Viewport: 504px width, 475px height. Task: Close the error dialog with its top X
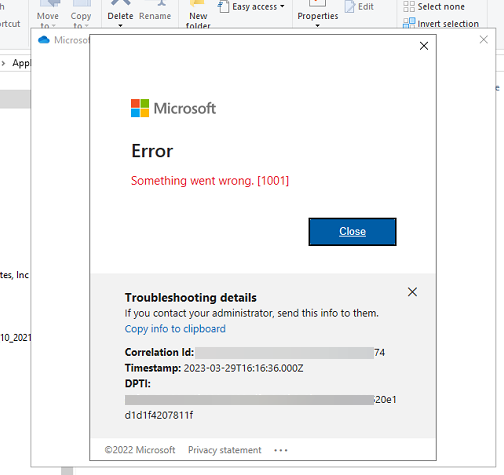[x=424, y=46]
